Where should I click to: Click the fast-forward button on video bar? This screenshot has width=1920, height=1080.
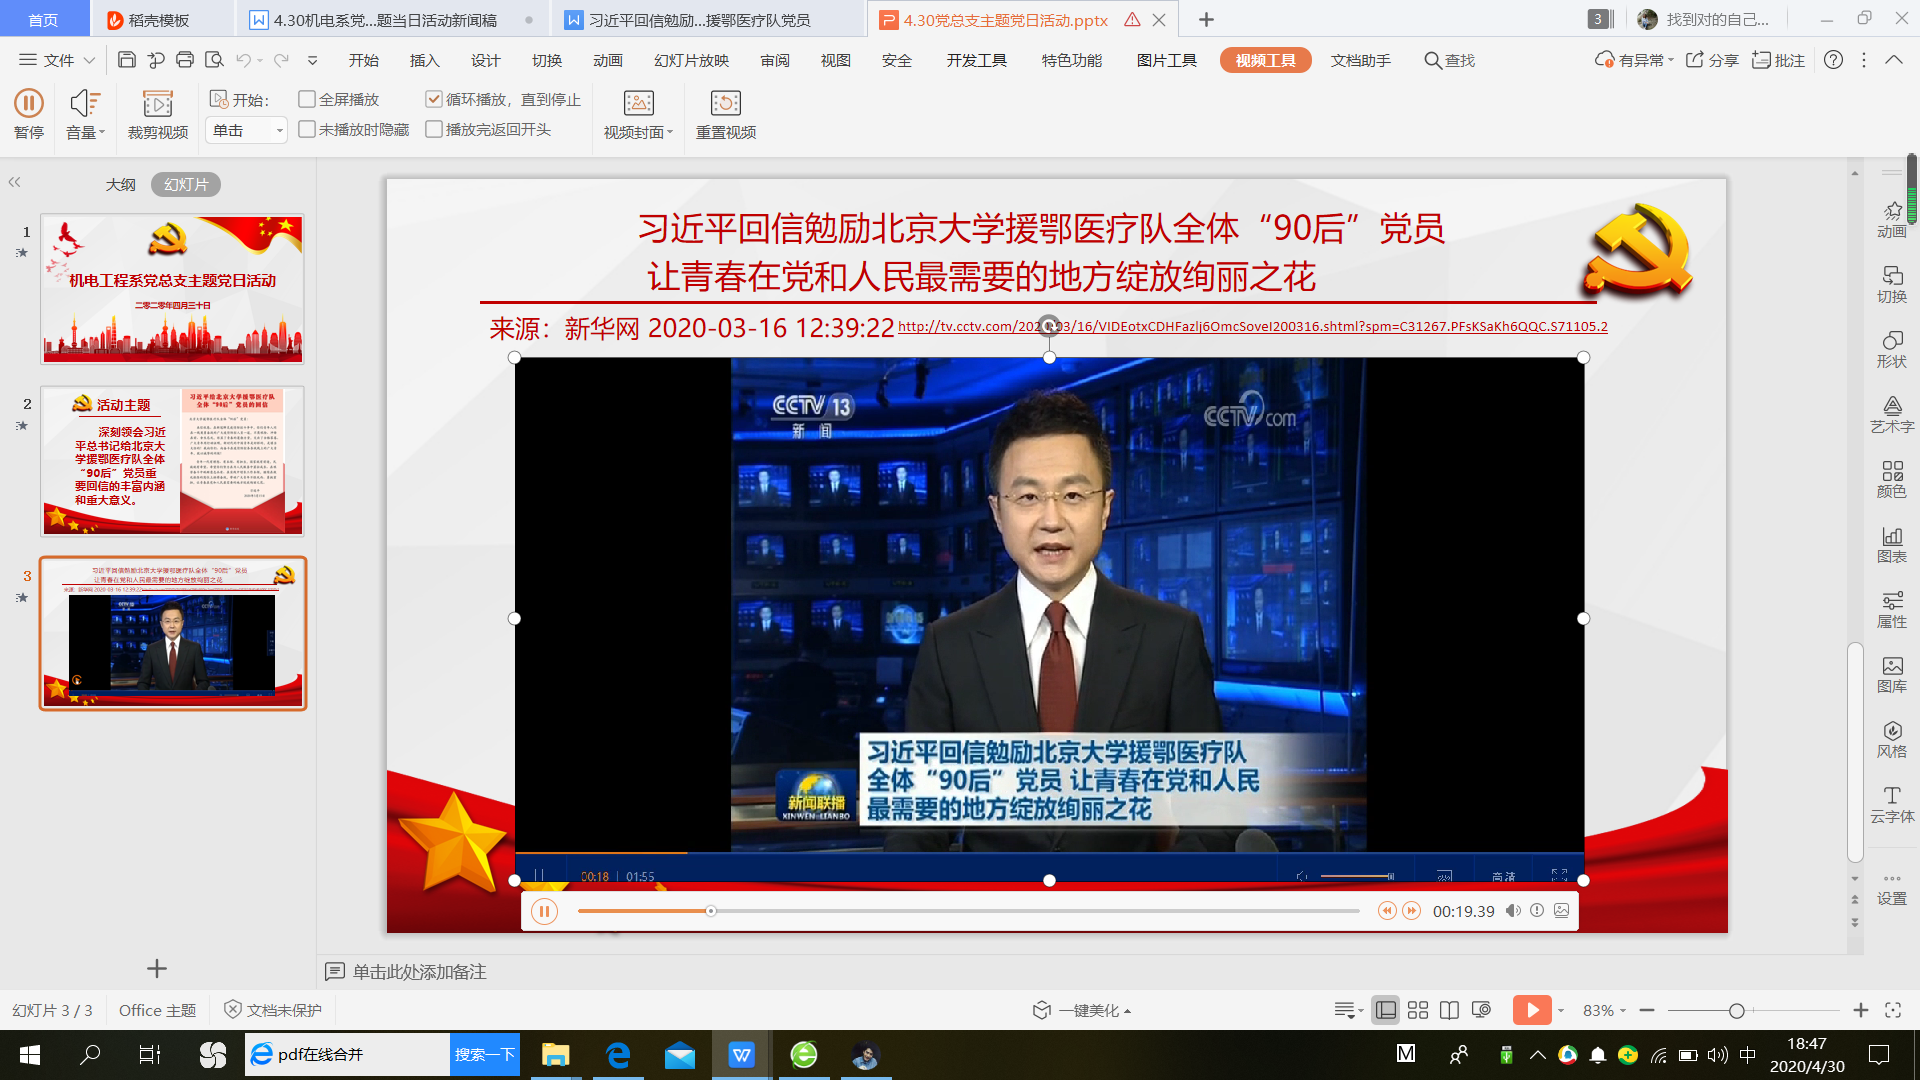point(1411,911)
